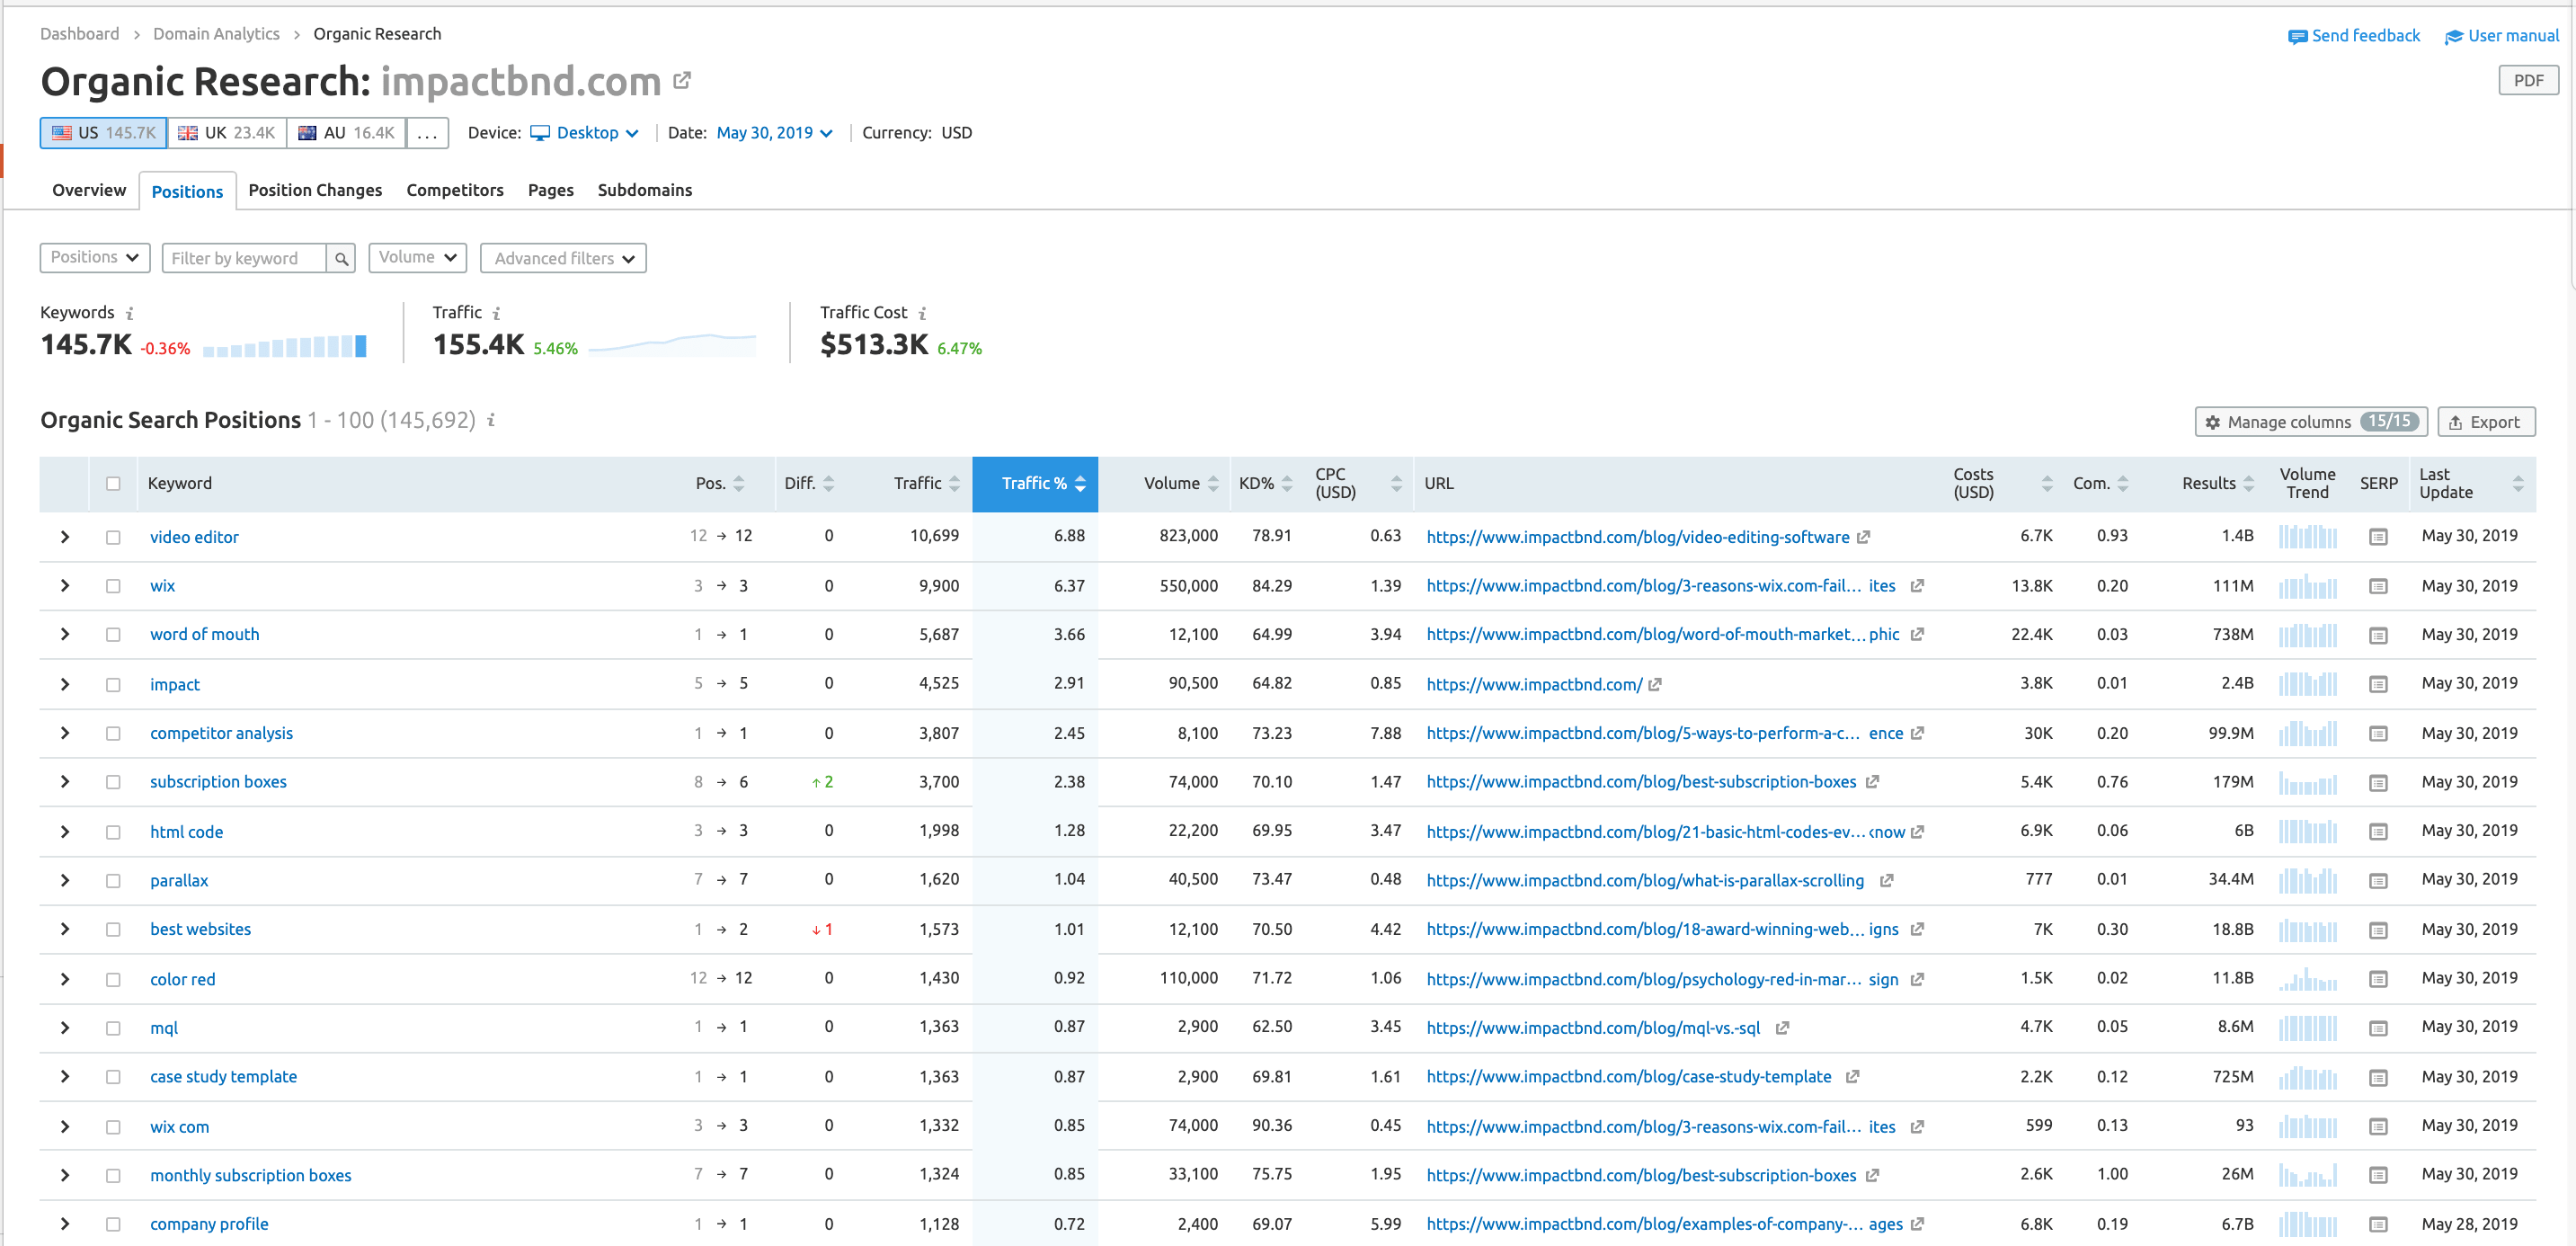Click the Volume Trend bars for color red
2576x1246 pixels.
click(2308, 978)
